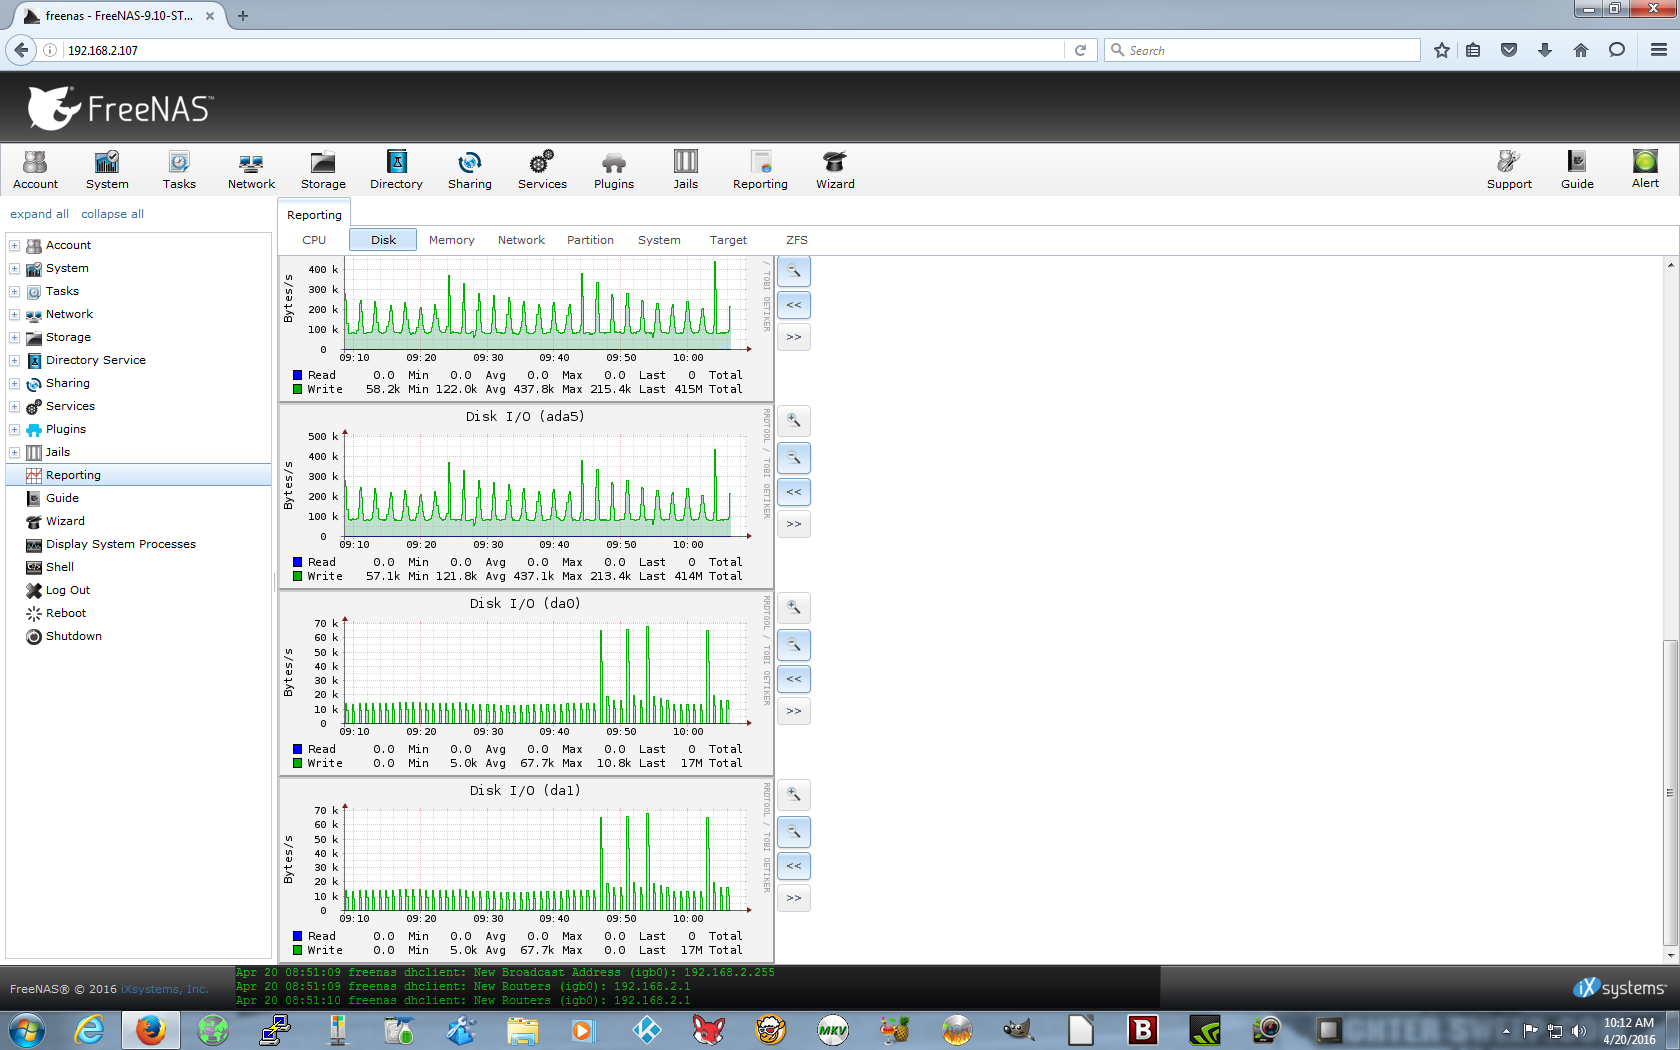Zoom in on the ada5 disk graph
The height and width of the screenshot is (1050, 1680).
(x=794, y=421)
